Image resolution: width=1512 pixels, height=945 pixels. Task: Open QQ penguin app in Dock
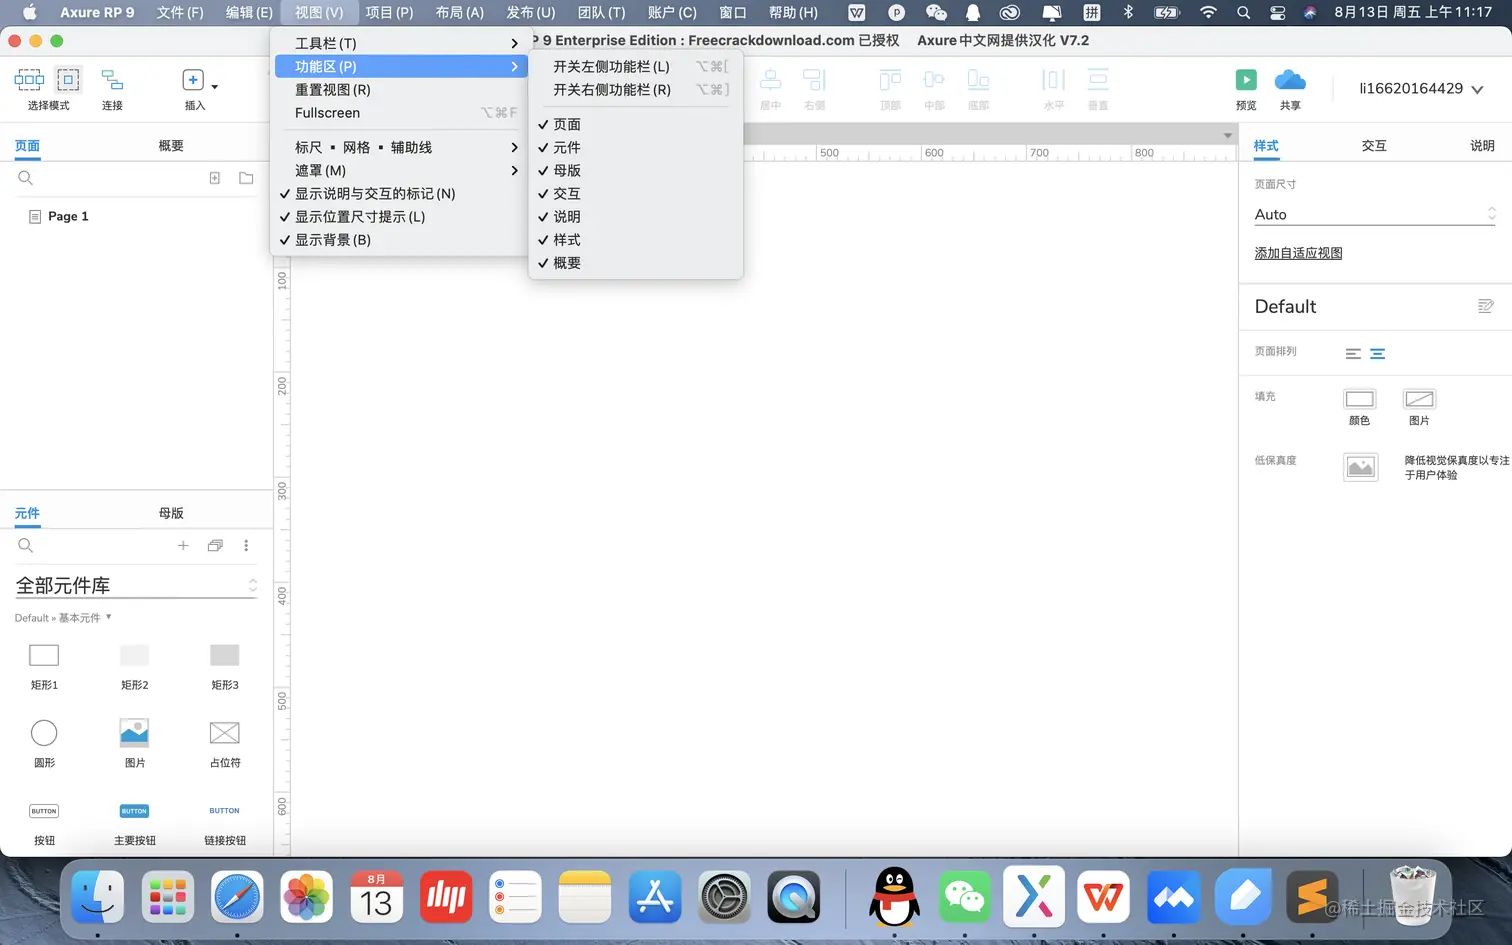point(894,897)
